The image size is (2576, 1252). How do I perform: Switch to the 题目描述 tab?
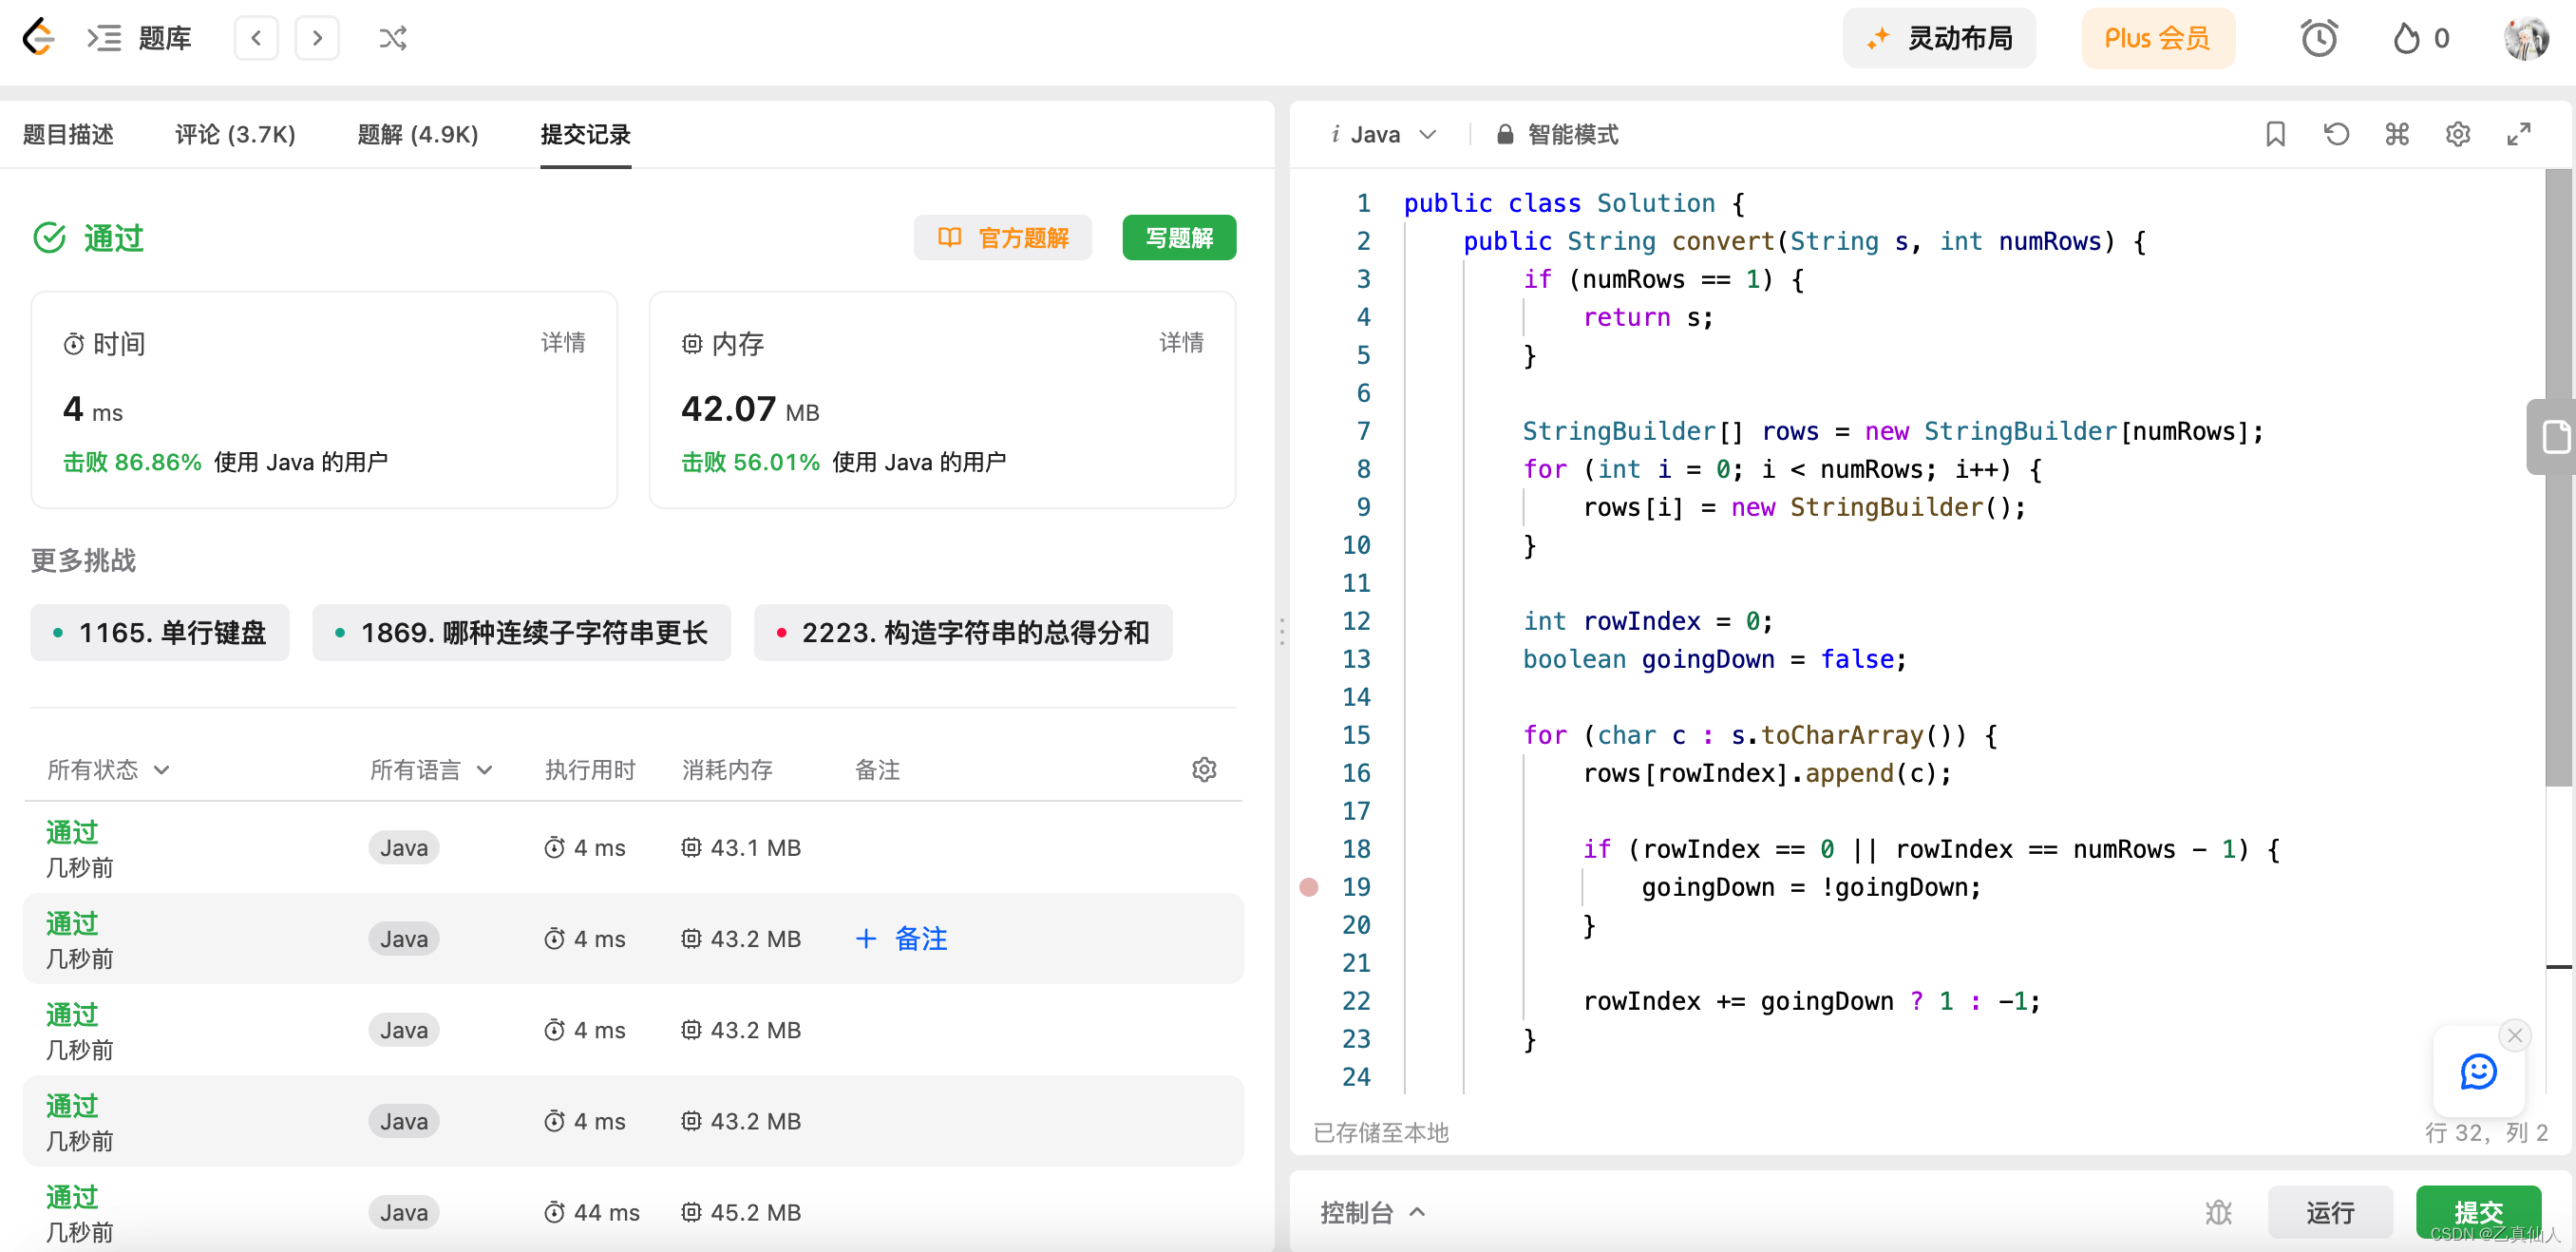tap(68, 134)
